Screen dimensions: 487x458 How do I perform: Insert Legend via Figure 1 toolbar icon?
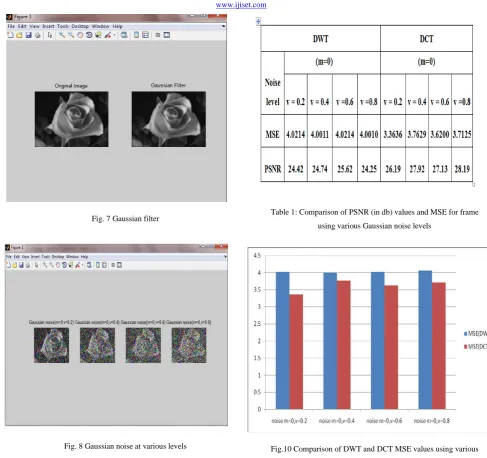pyautogui.click(x=104, y=265)
